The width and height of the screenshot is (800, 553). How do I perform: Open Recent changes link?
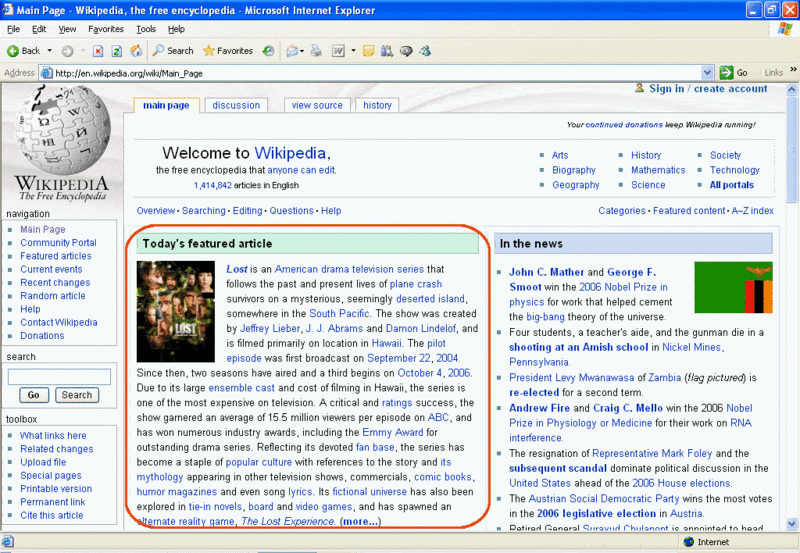pyautogui.click(x=55, y=283)
